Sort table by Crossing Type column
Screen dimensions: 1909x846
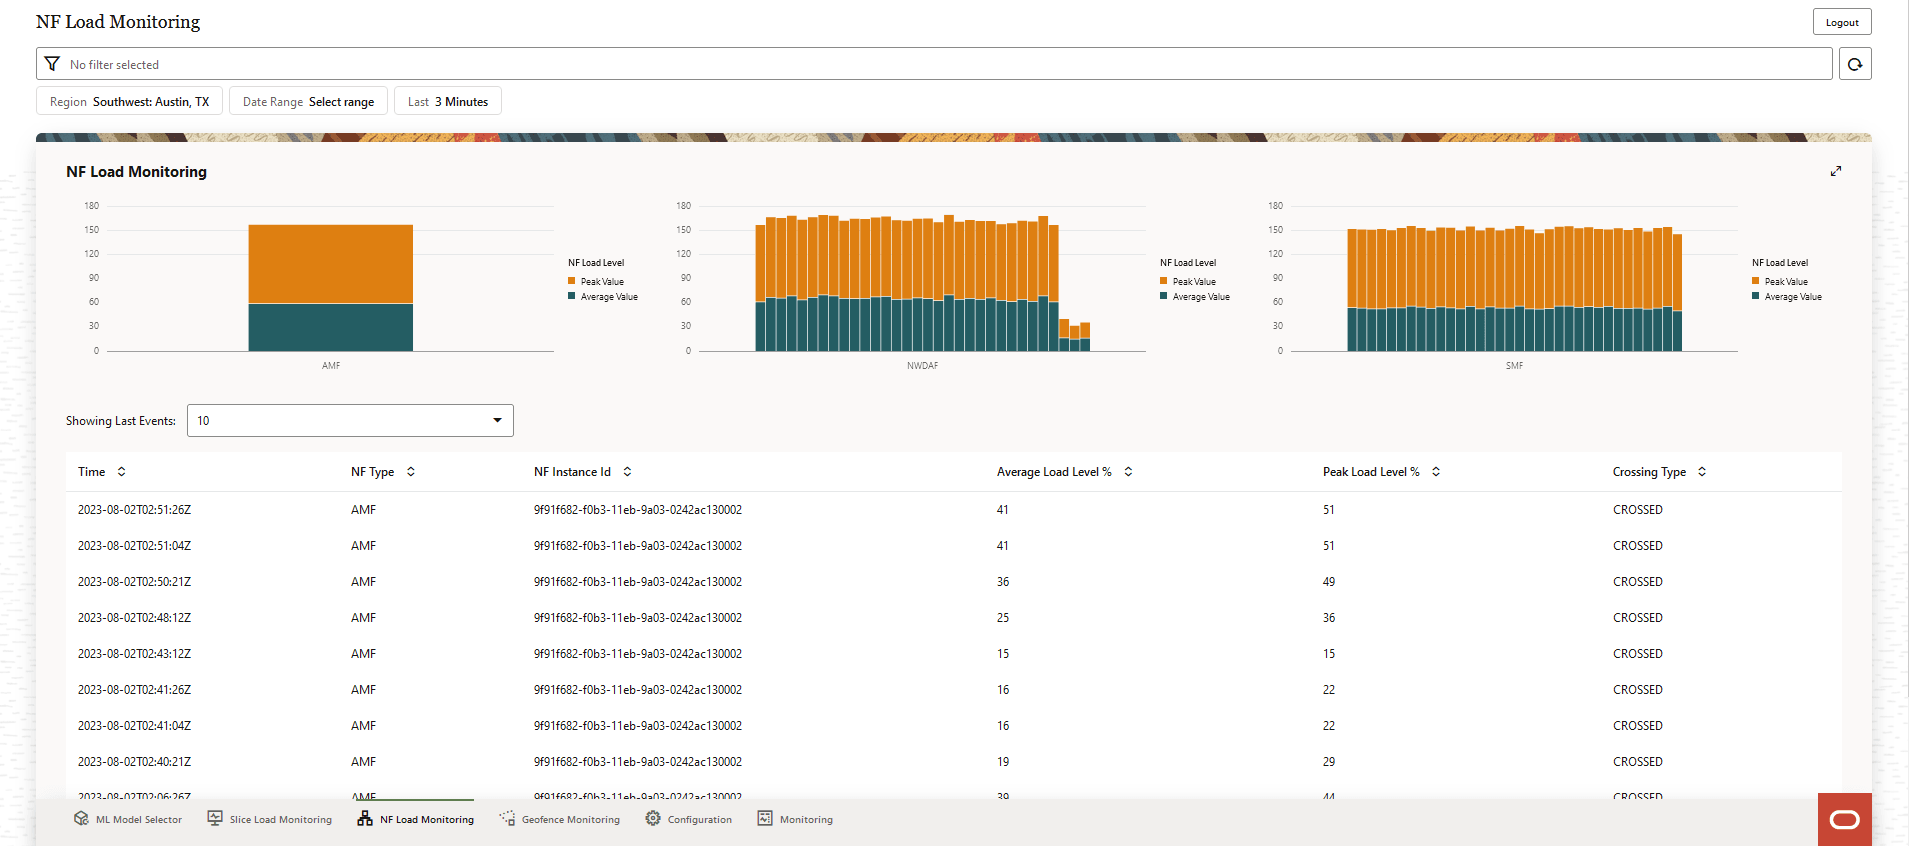pyautogui.click(x=1703, y=472)
